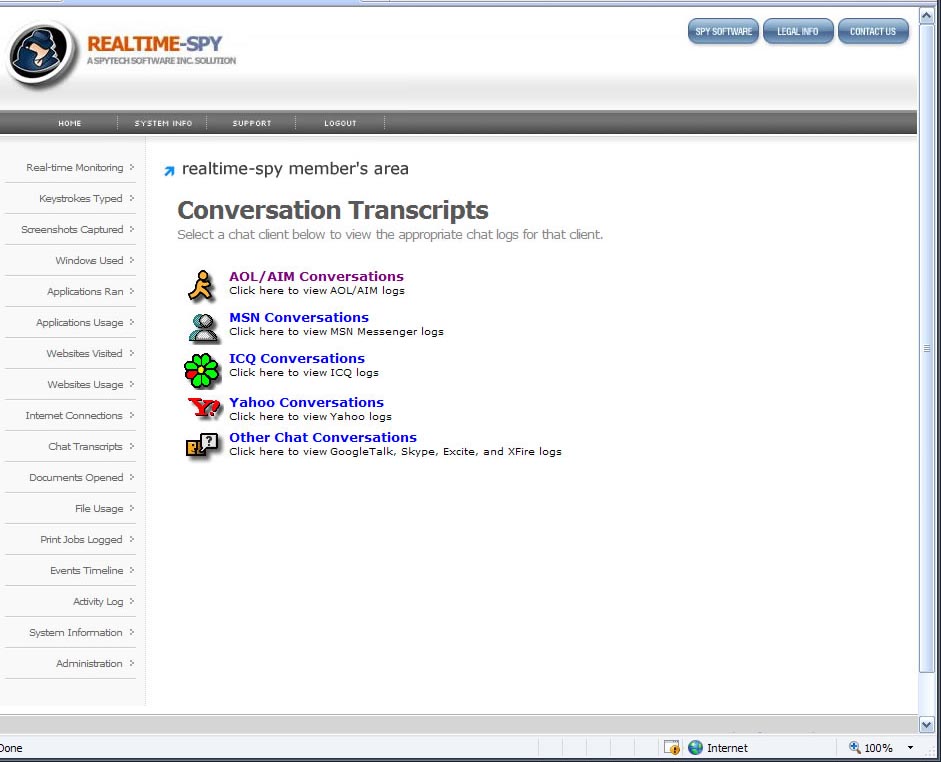
Task: Open Keystrokes Typed in the sidebar
Action: [x=80, y=199]
